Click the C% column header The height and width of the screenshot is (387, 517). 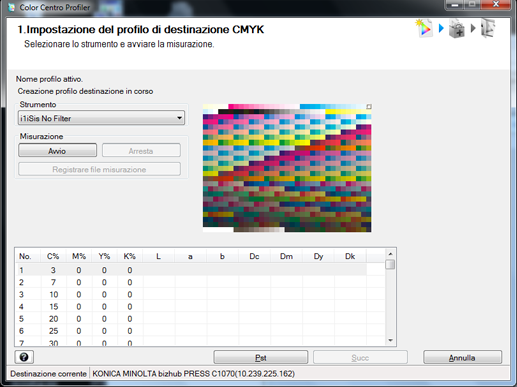53,256
